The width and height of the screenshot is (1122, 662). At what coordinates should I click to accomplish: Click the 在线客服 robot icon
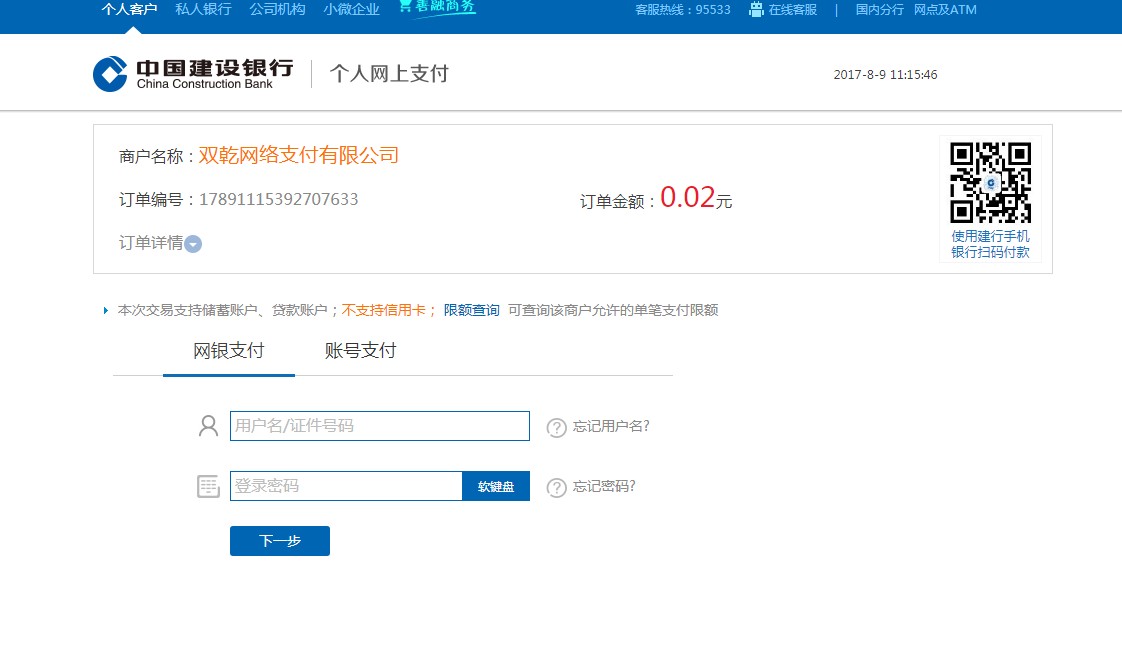pyautogui.click(x=756, y=9)
